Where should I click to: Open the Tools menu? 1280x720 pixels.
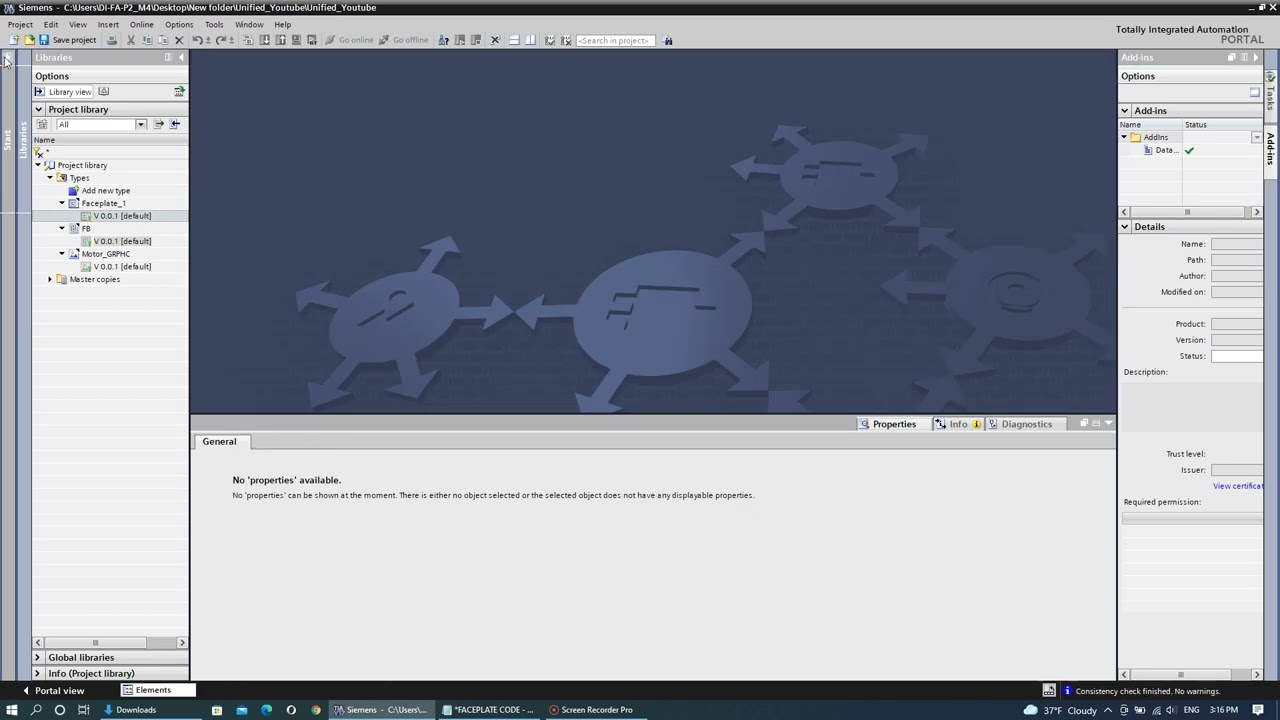(214, 24)
